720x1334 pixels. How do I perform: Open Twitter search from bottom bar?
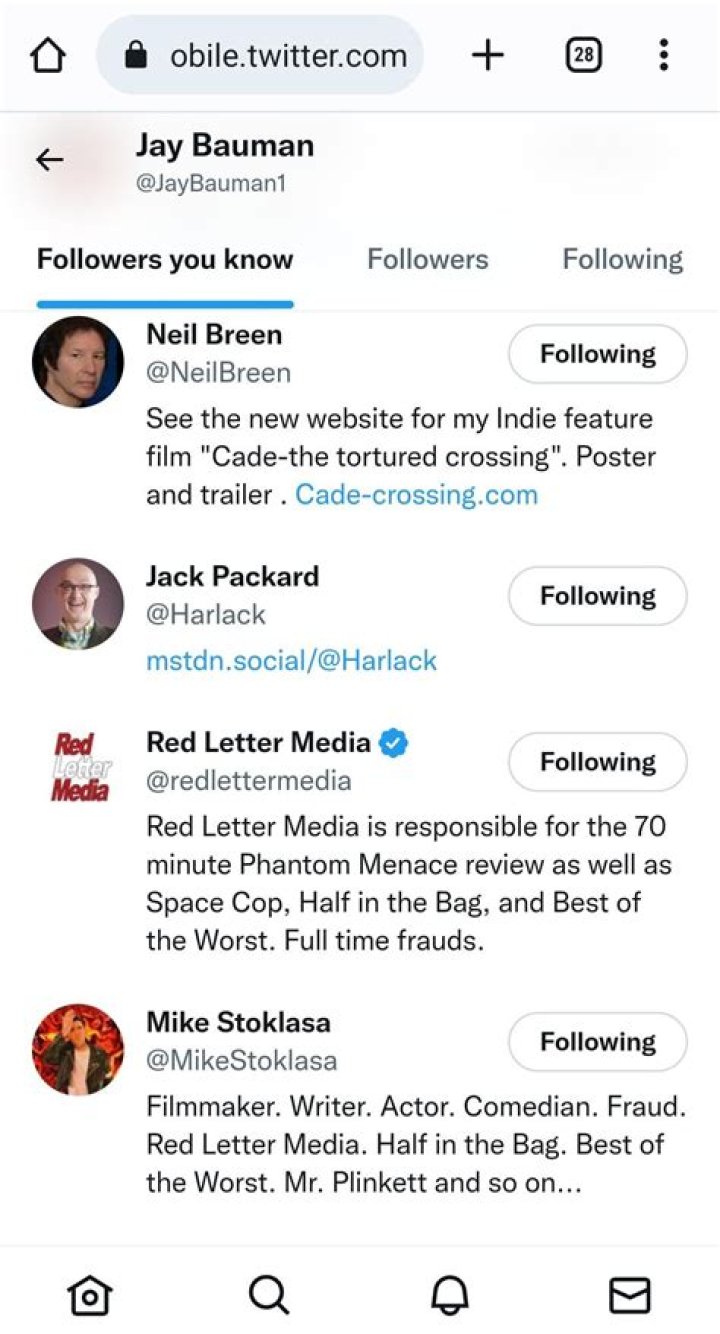click(x=268, y=1295)
